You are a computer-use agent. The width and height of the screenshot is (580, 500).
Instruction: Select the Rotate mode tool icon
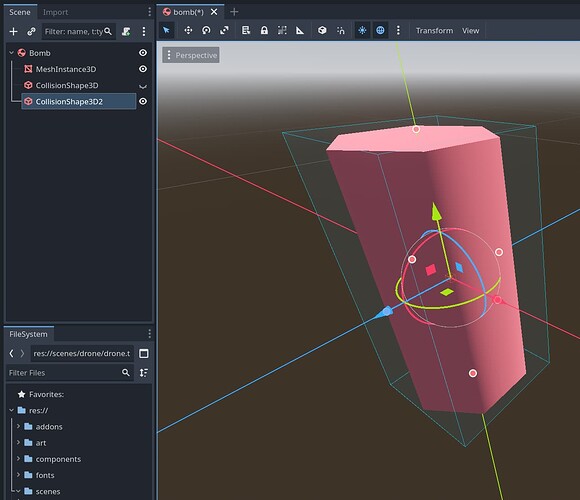pyautogui.click(x=206, y=30)
